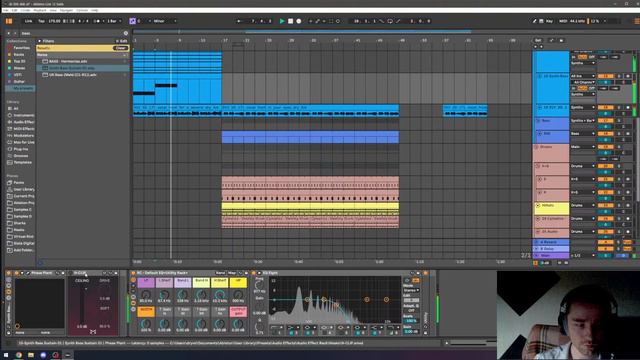Click Edit next to Filters
The image size is (640, 360).
point(122,41)
